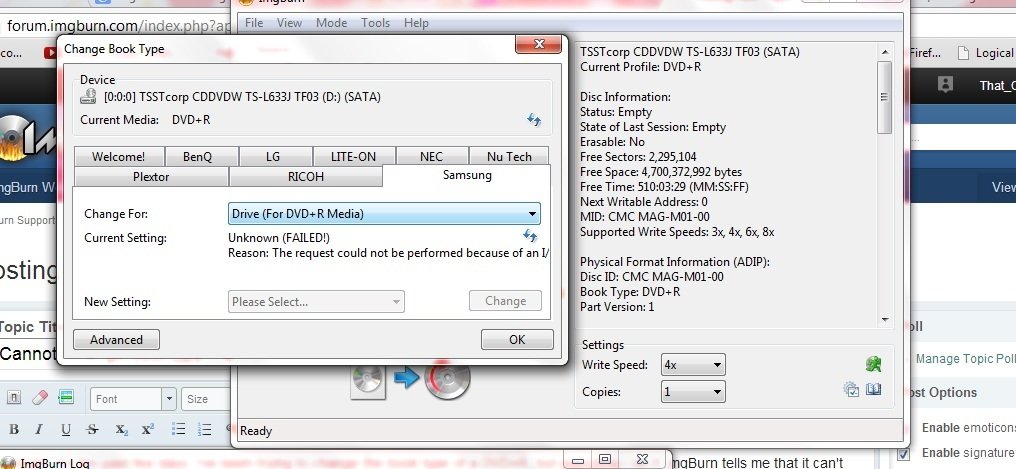Switch to the RICOH tab
The height and width of the screenshot is (469, 1016).
pyautogui.click(x=306, y=177)
